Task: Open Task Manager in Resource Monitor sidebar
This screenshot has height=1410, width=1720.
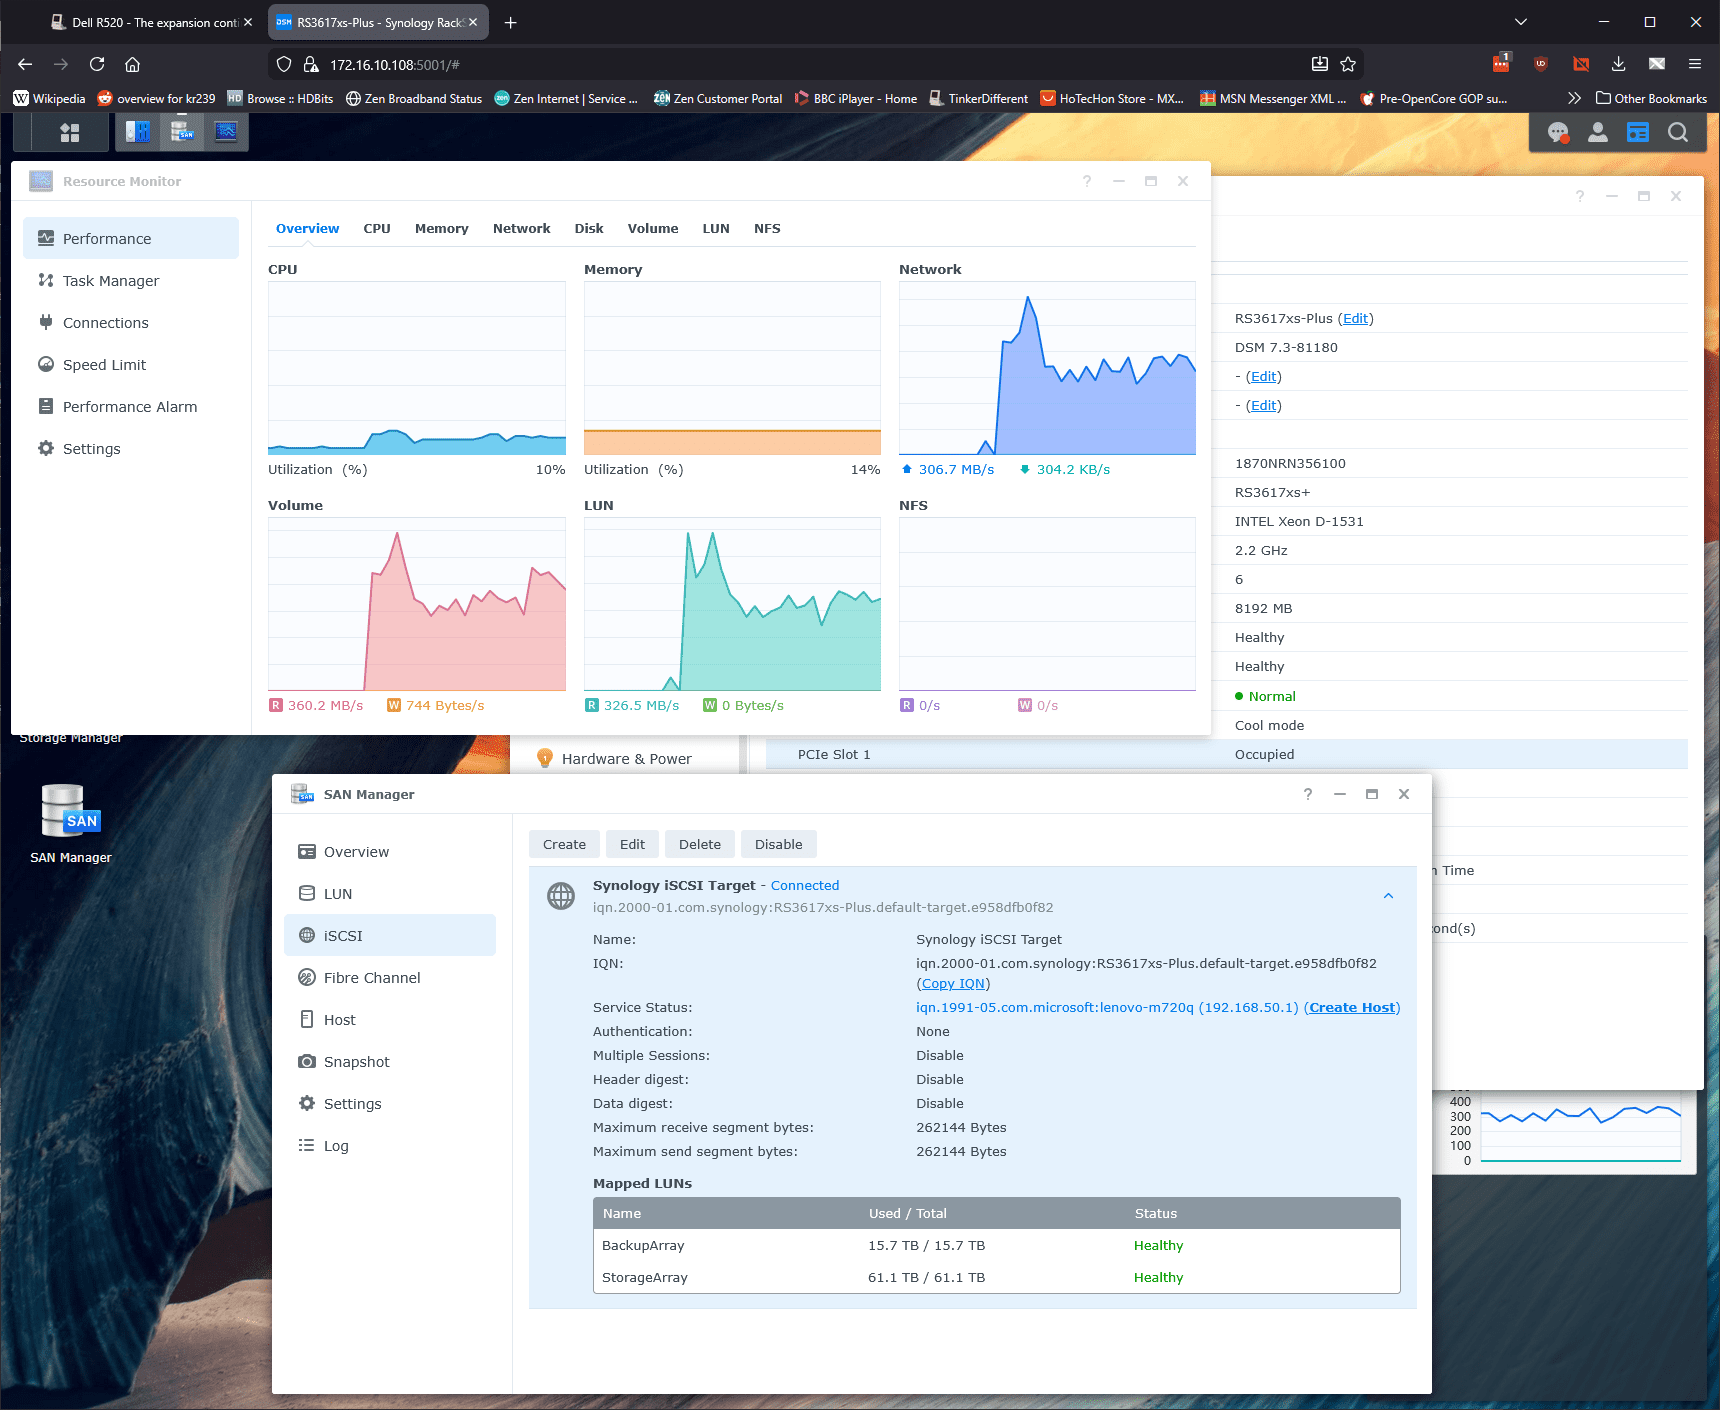Action: pos(111,281)
